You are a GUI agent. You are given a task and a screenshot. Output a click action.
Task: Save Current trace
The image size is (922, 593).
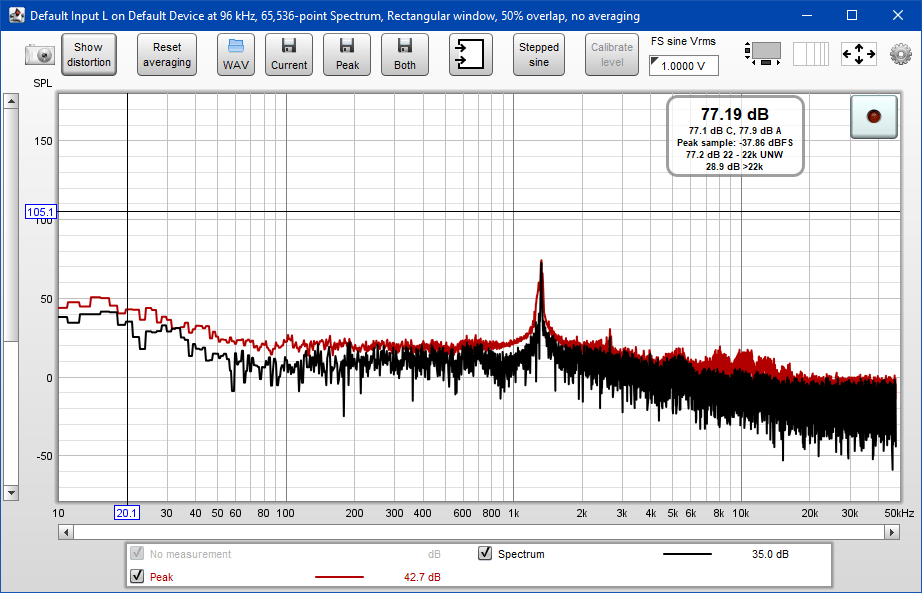point(289,55)
